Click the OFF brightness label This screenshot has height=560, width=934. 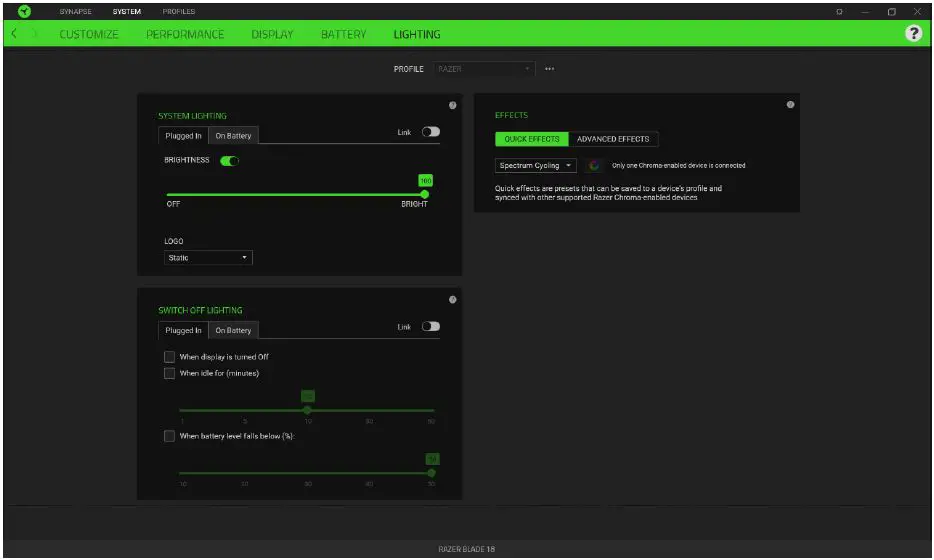[x=173, y=204]
